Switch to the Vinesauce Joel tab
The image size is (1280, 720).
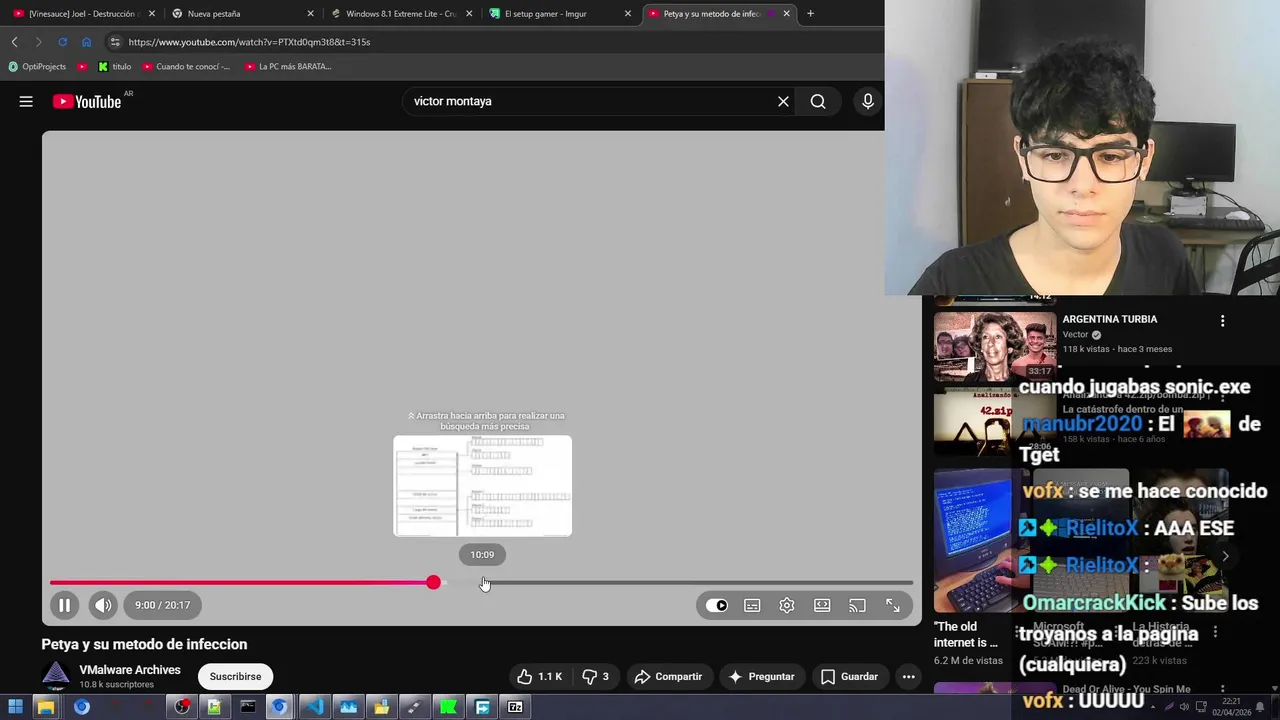[84, 14]
